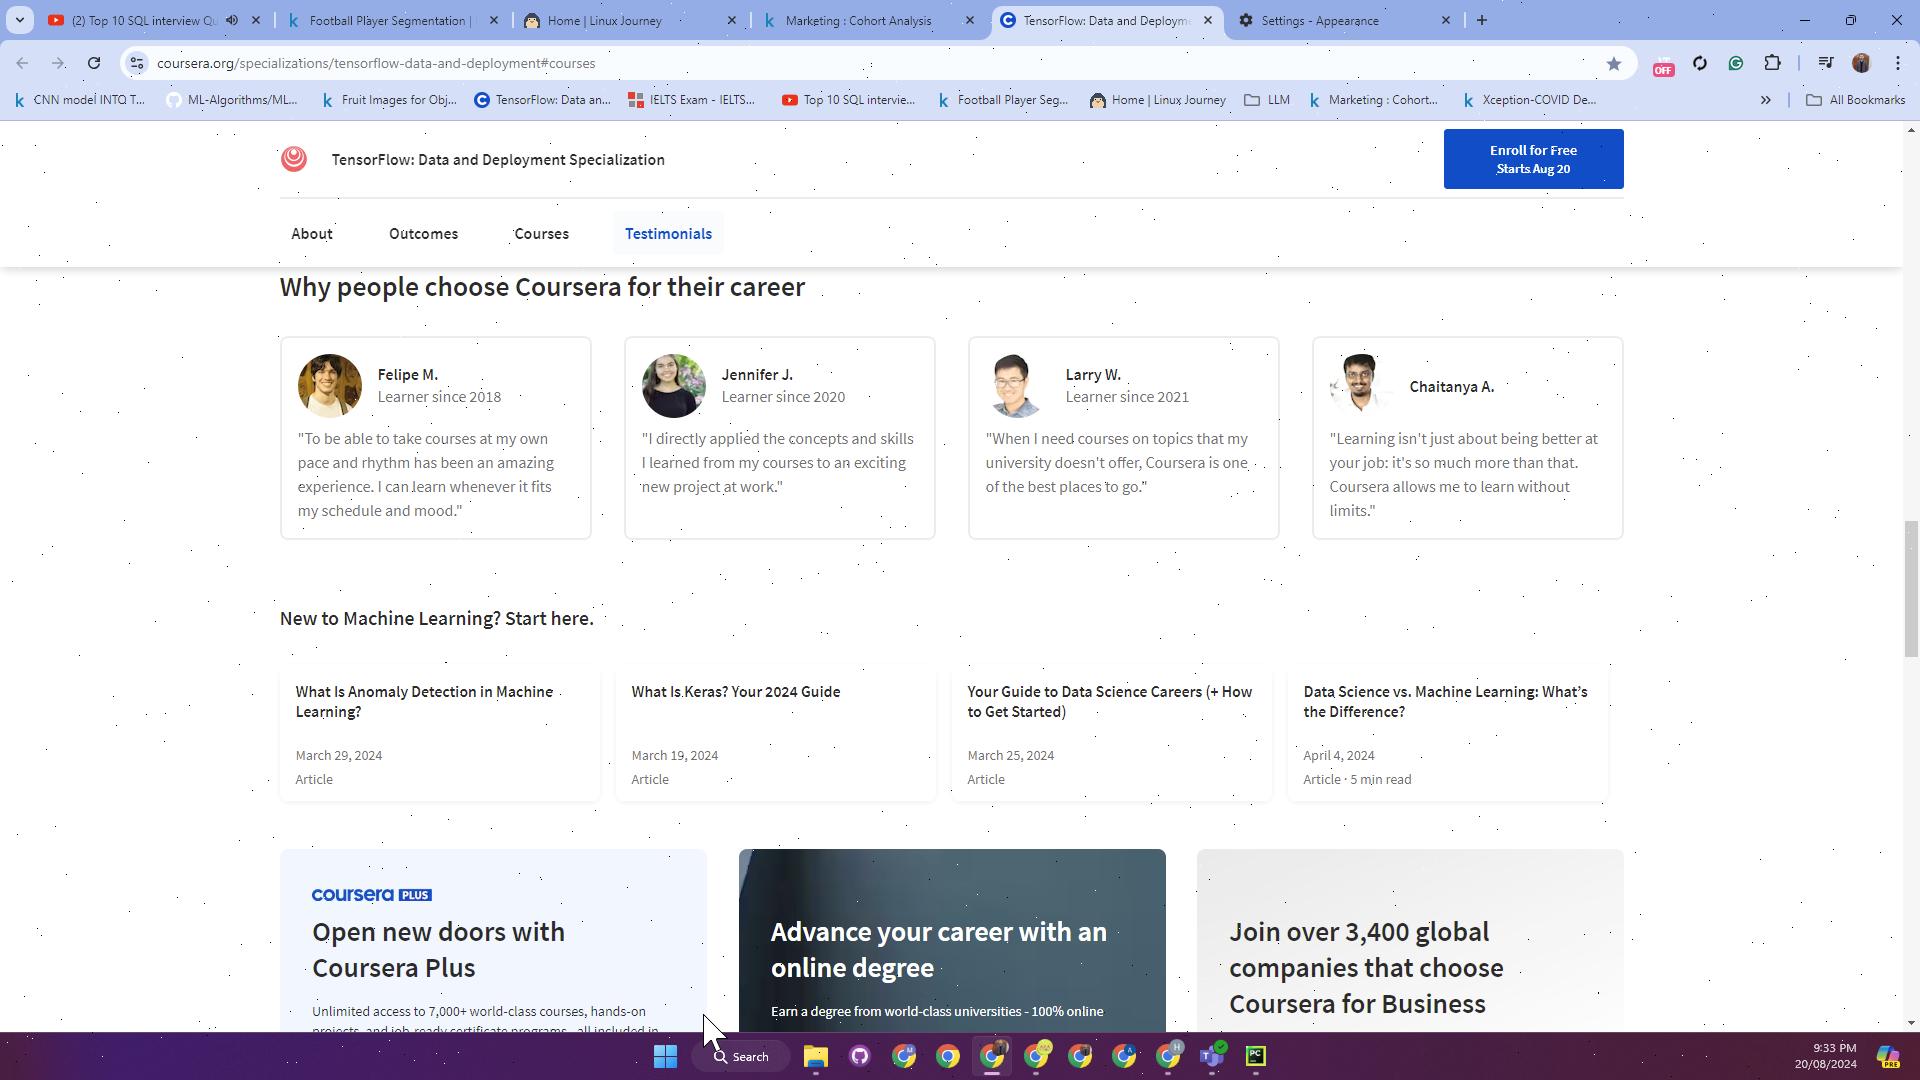
Task: Click the Coursera TensorFlow specialization logo
Action: pos(294,159)
